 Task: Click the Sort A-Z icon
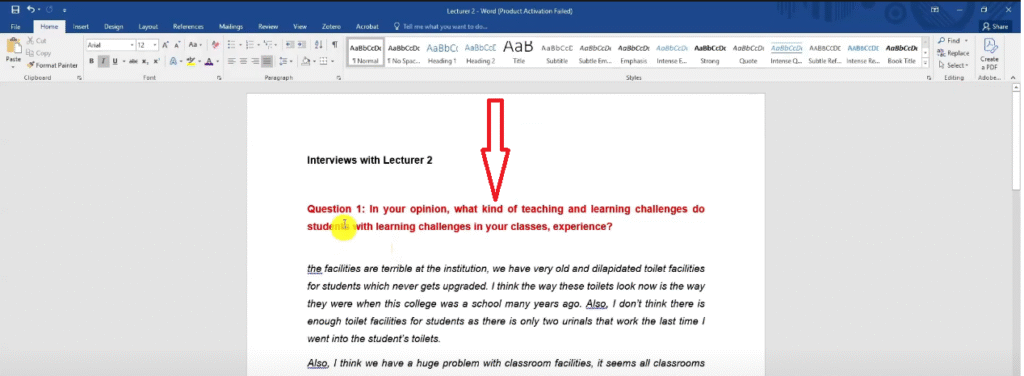pyautogui.click(x=319, y=45)
